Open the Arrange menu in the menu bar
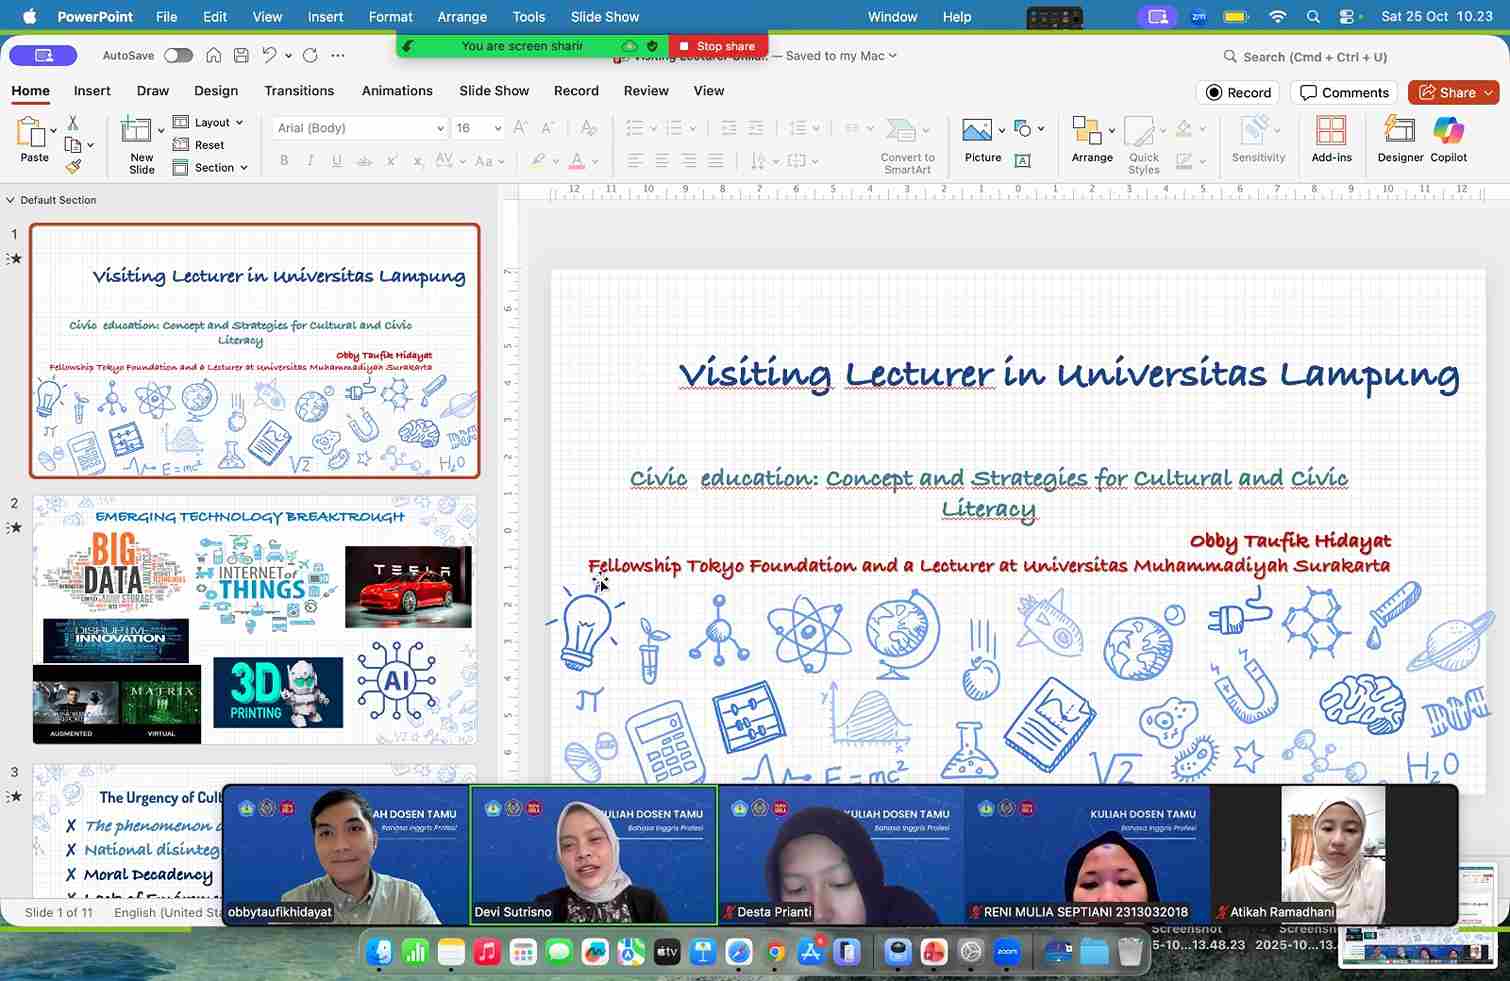Viewport: 1510px width, 981px height. tap(462, 17)
